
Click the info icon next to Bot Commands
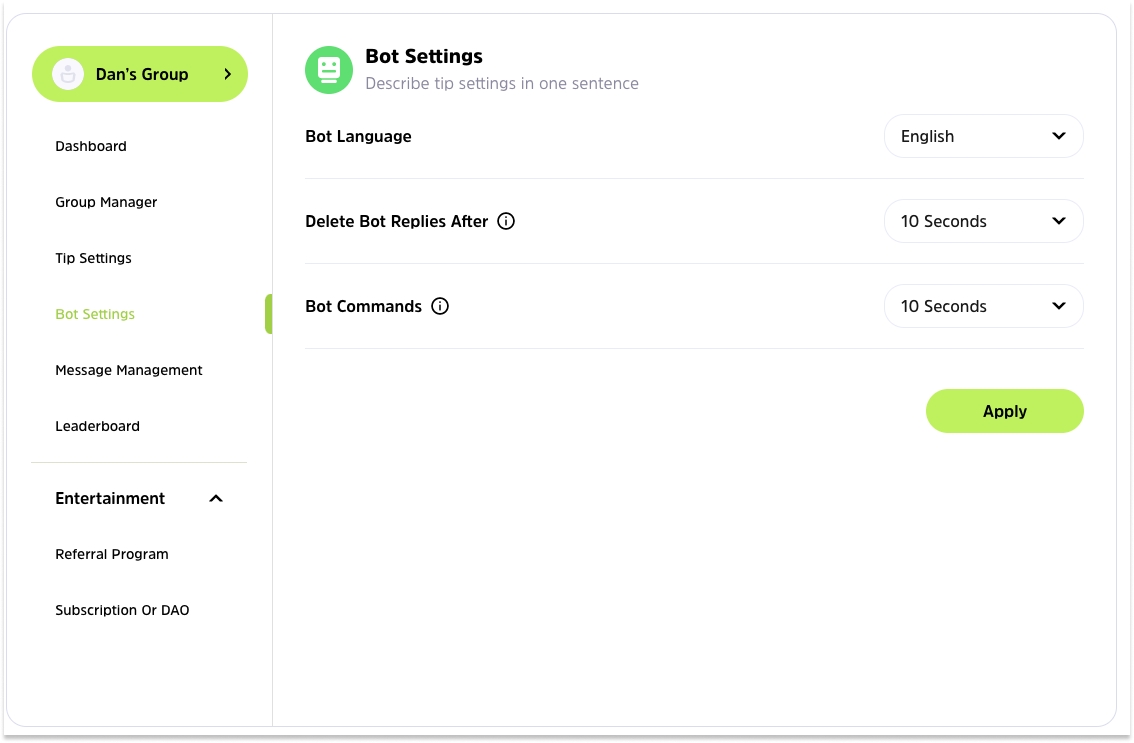point(440,306)
